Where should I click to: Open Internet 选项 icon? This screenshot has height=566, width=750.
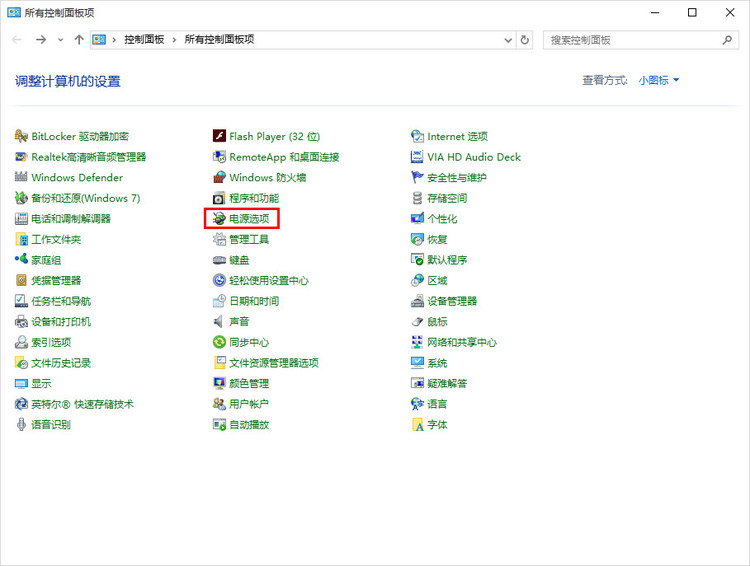point(417,136)
